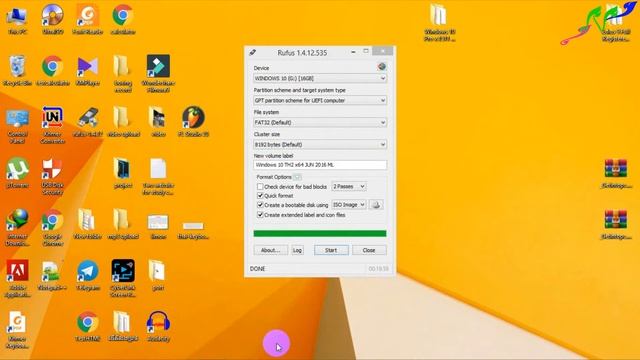Click the Rufus USB icon in title bar
Screen dimensions: 640x360
point(253,52)
